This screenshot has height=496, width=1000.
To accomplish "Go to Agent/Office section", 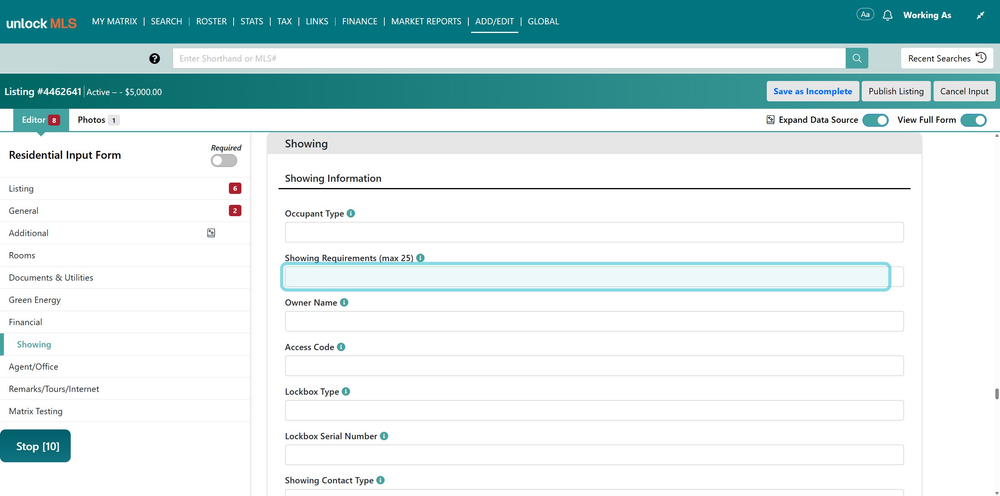I will click(125, 367).
